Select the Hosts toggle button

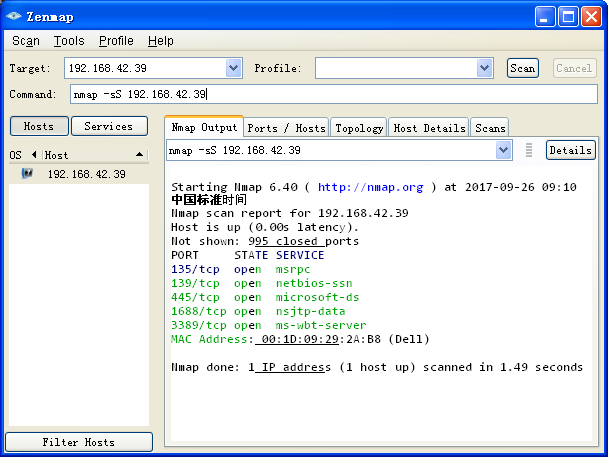point(39,126)
